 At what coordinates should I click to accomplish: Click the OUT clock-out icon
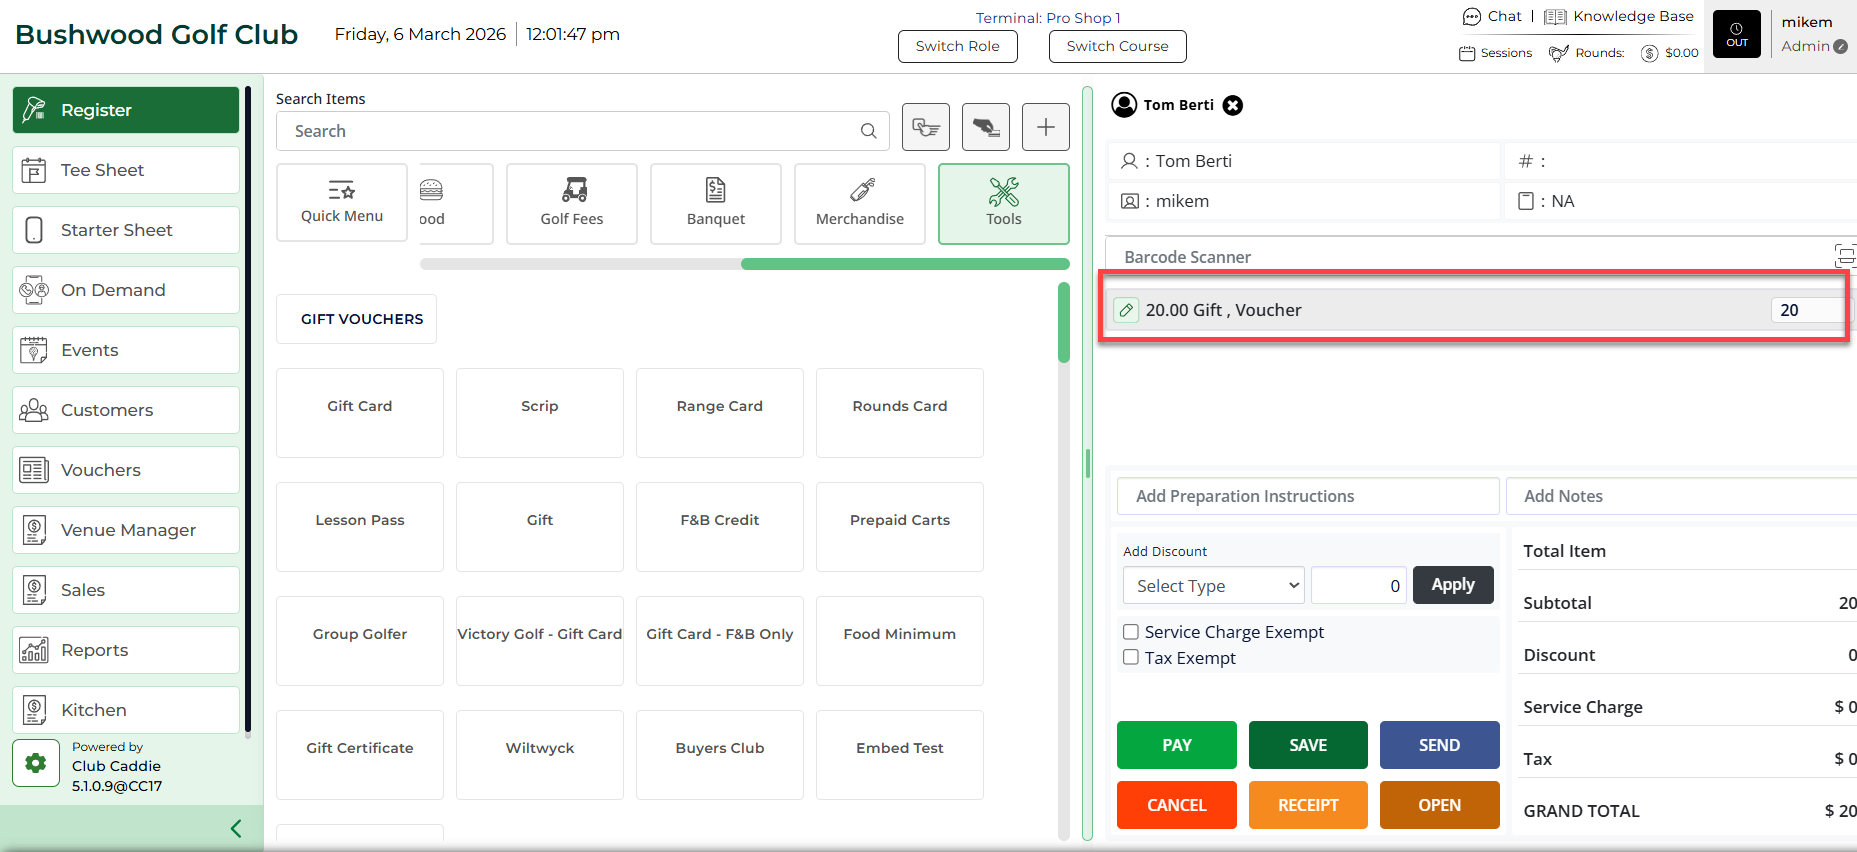pos(1736,34)
